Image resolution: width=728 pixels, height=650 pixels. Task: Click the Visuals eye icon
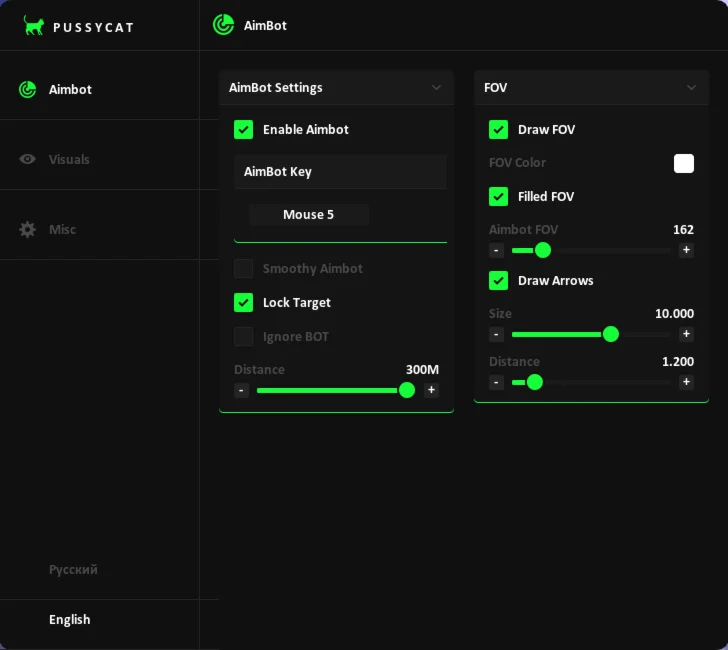tap(28, 159)
